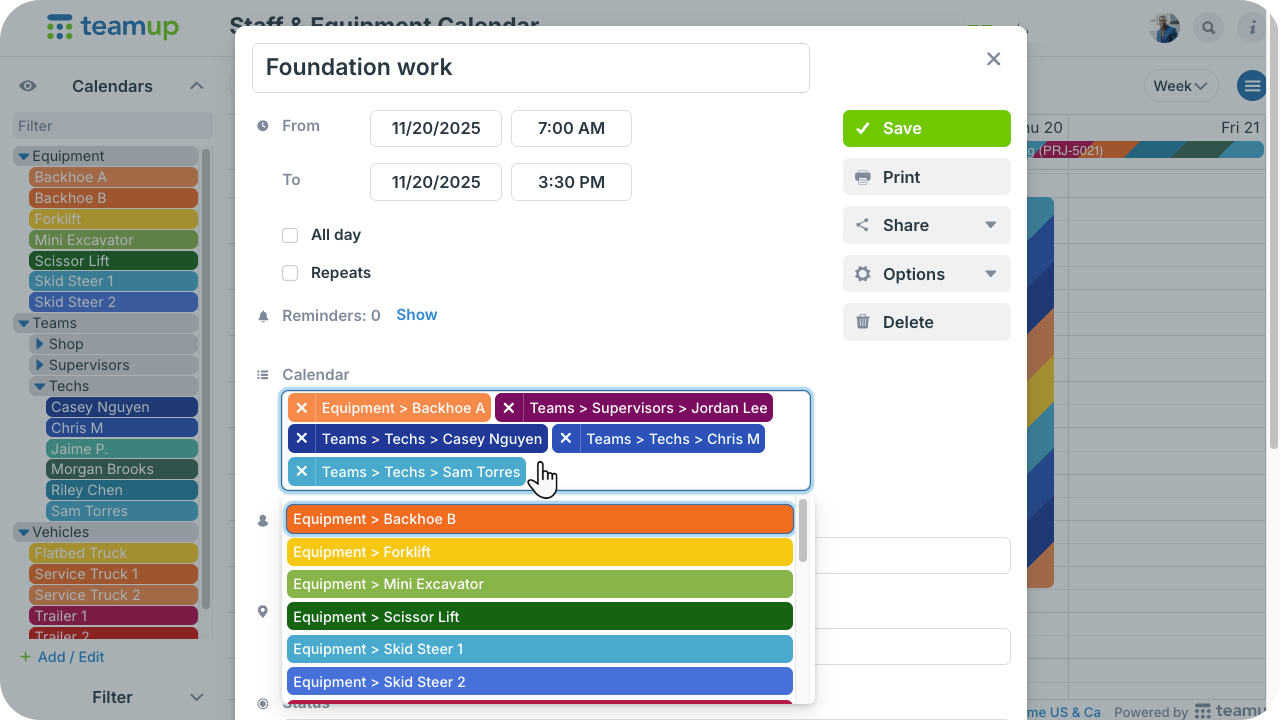1280x720 pixels.
Task: Remove Jordan Lee supervisor calendar tag
Action: click(x=509, y=408)
